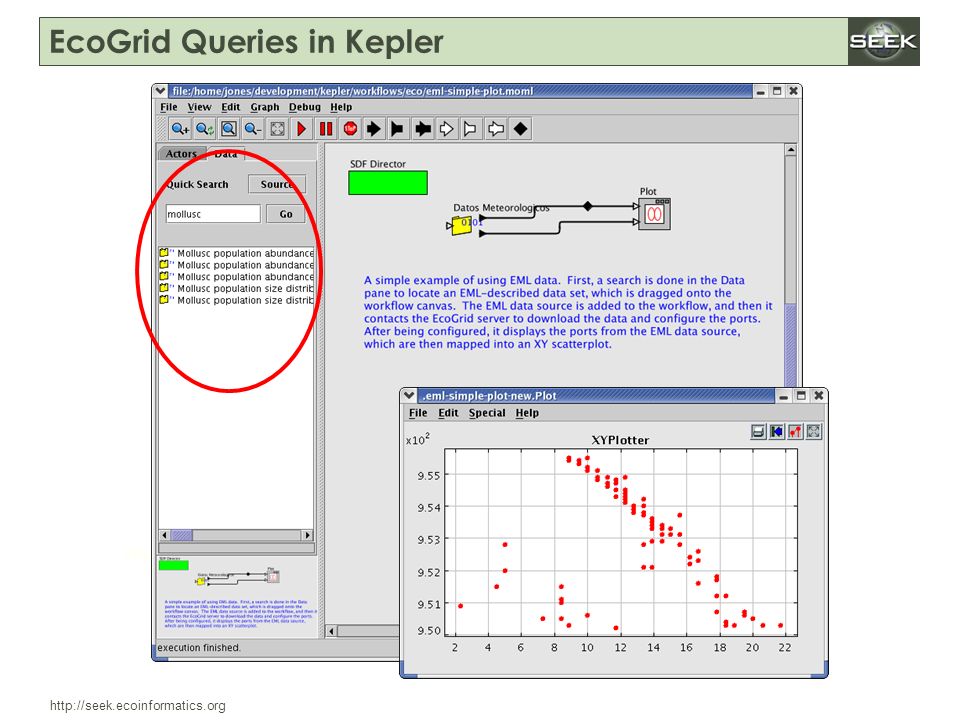Image resolution: width=960 pixels, height=720 pixels.
Task: Open the File menu in the Plot window
Action: (x=418, y=413)
